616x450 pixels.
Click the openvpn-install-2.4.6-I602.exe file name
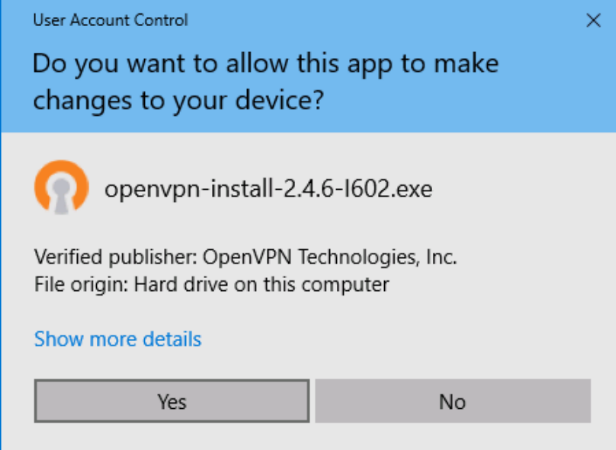point(268,188)
